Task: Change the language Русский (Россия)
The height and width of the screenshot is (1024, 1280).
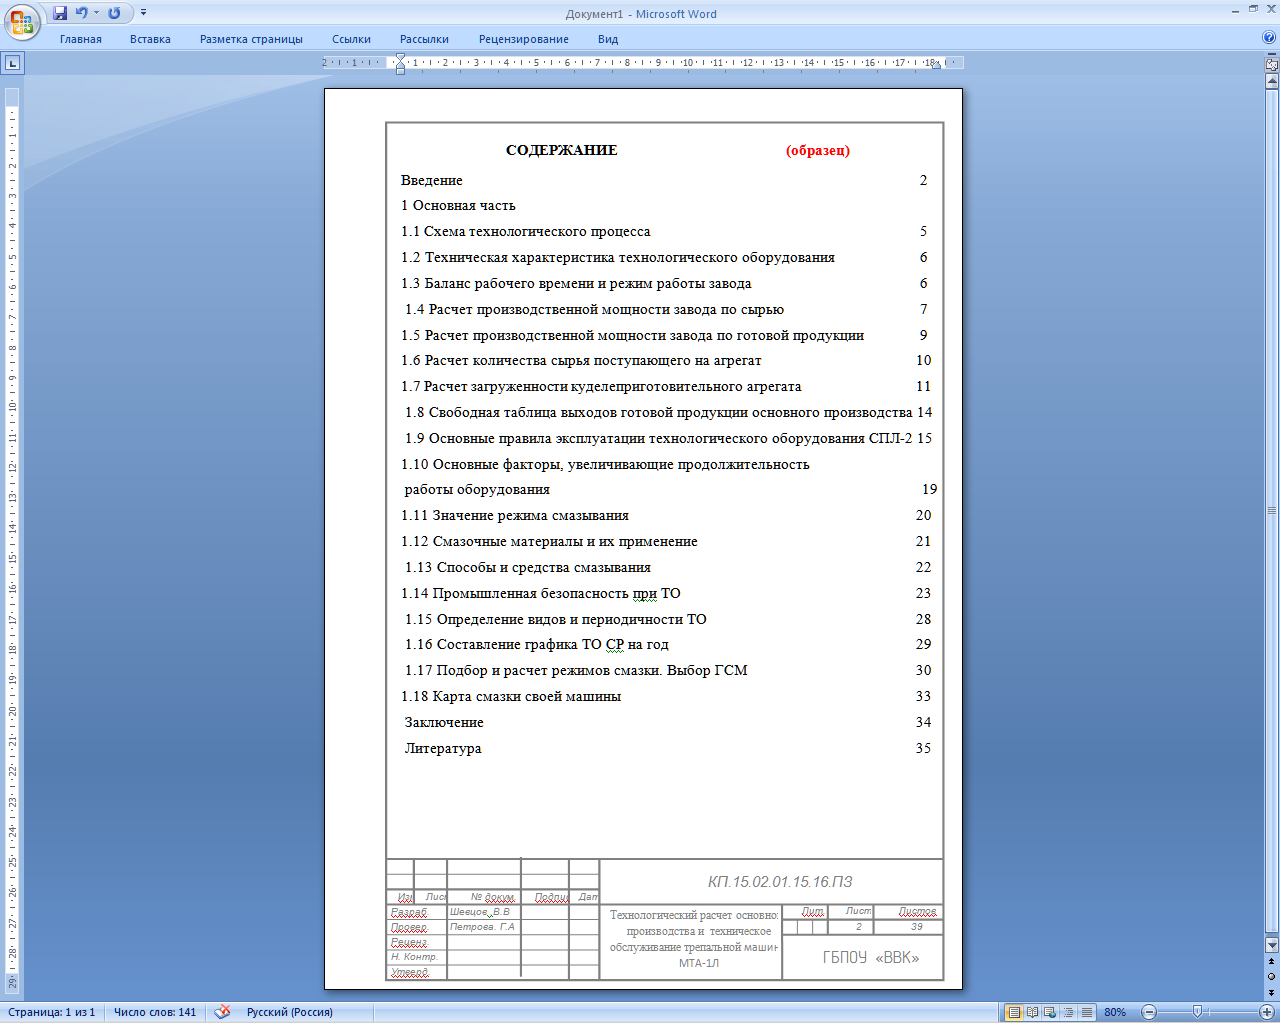Action: (290, 1012)
